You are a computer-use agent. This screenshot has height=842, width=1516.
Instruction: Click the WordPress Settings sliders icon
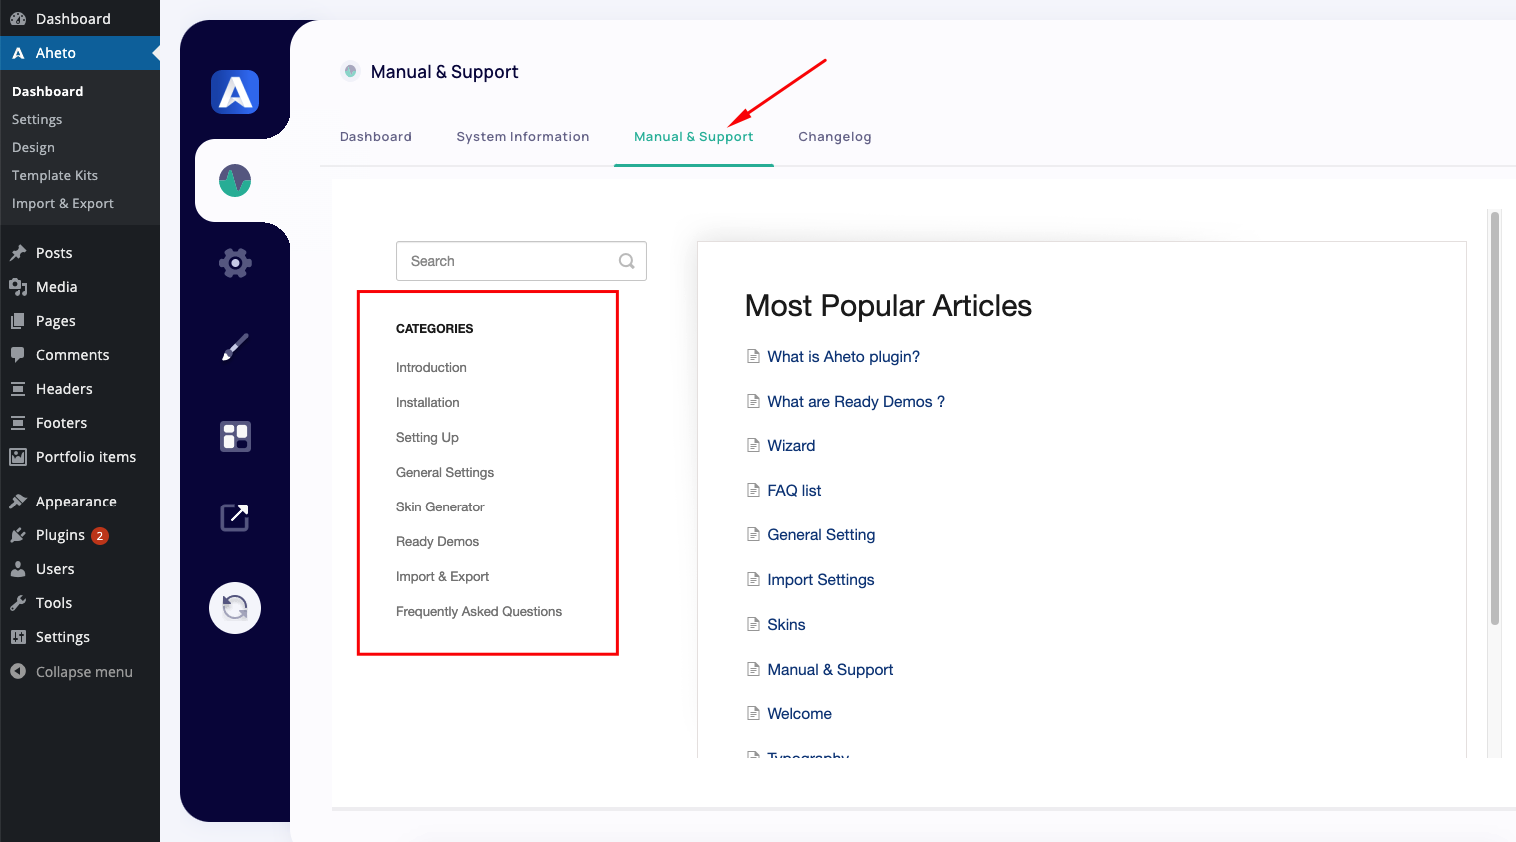coord(18,637)
